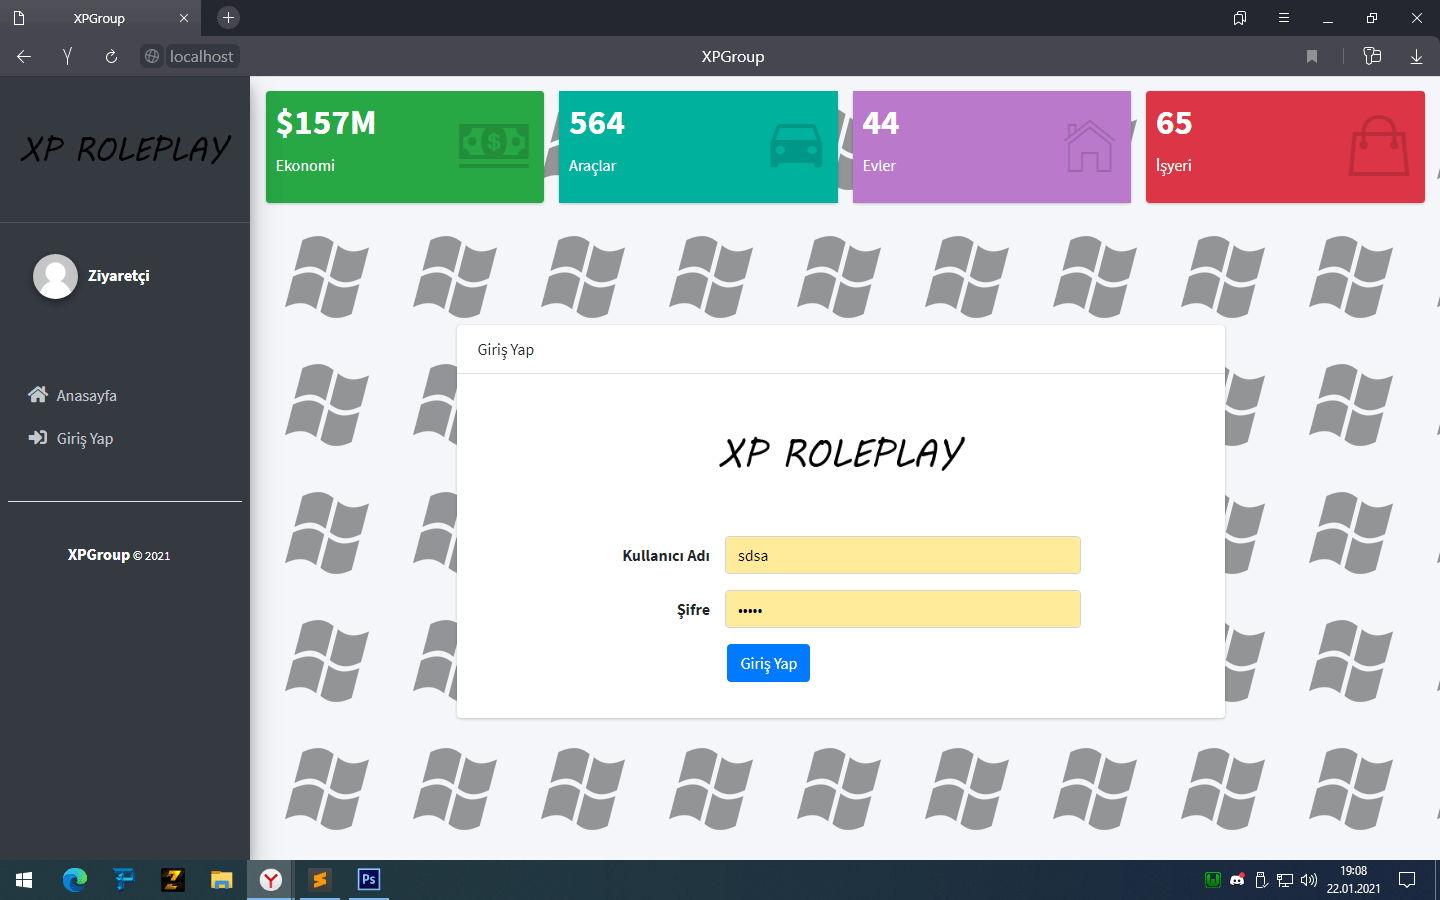Click the globe site info icon
The image size is (1440, 900).
pyautogui.click(x=152, y=57)
